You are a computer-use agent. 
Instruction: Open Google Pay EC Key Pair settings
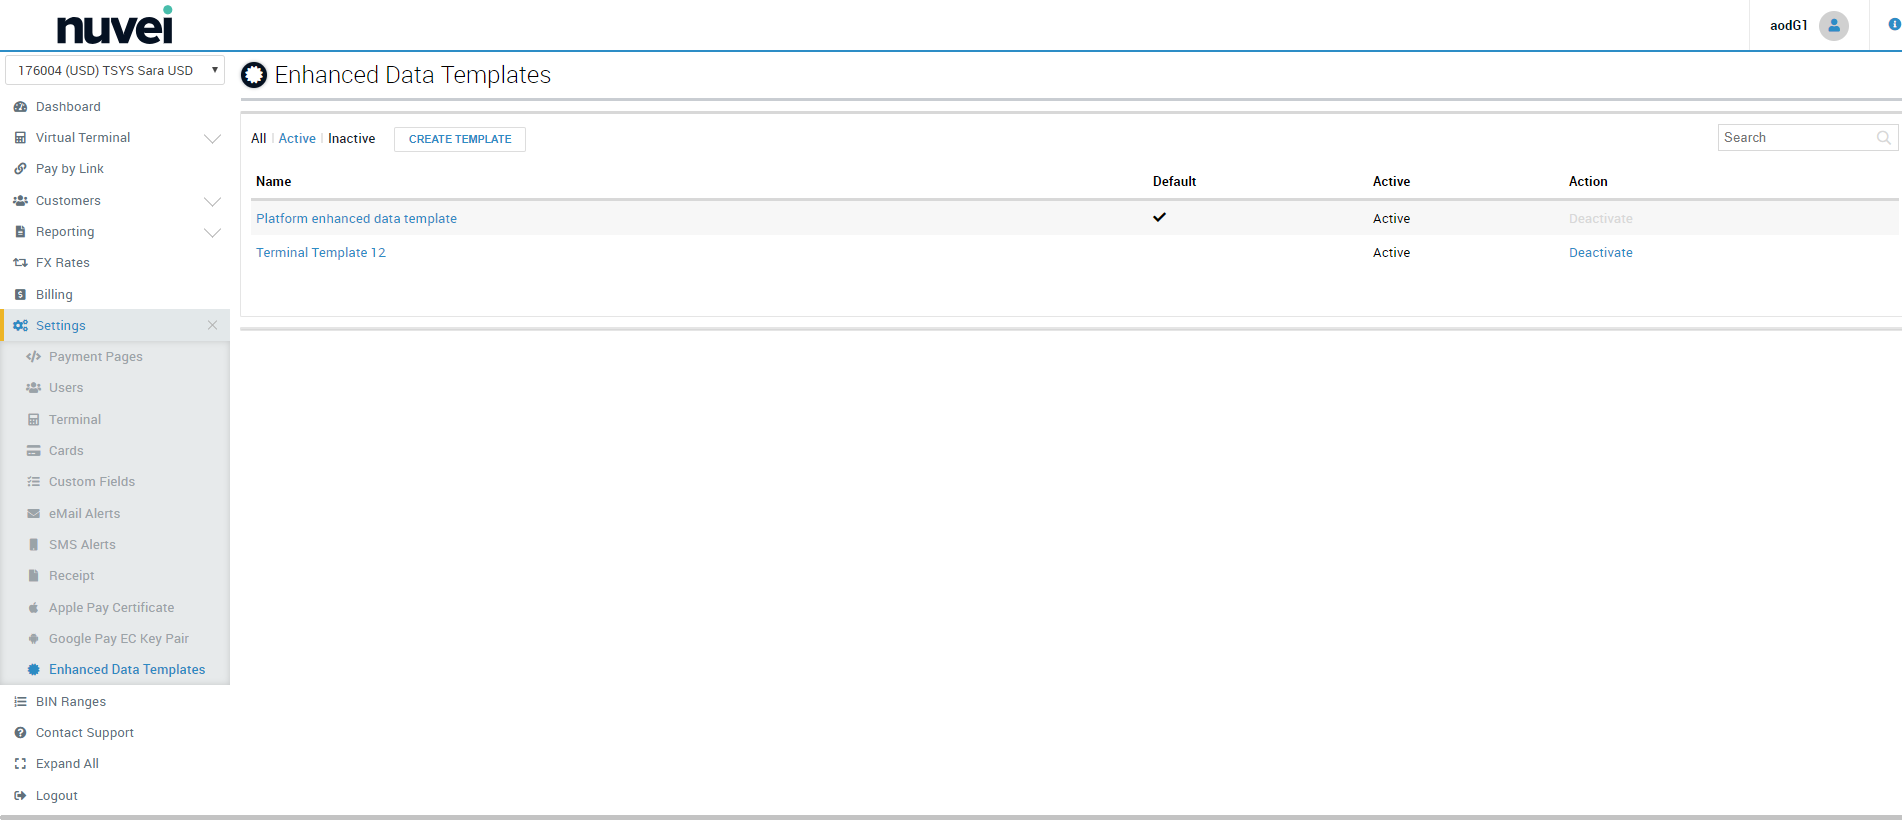click(118, 639)
